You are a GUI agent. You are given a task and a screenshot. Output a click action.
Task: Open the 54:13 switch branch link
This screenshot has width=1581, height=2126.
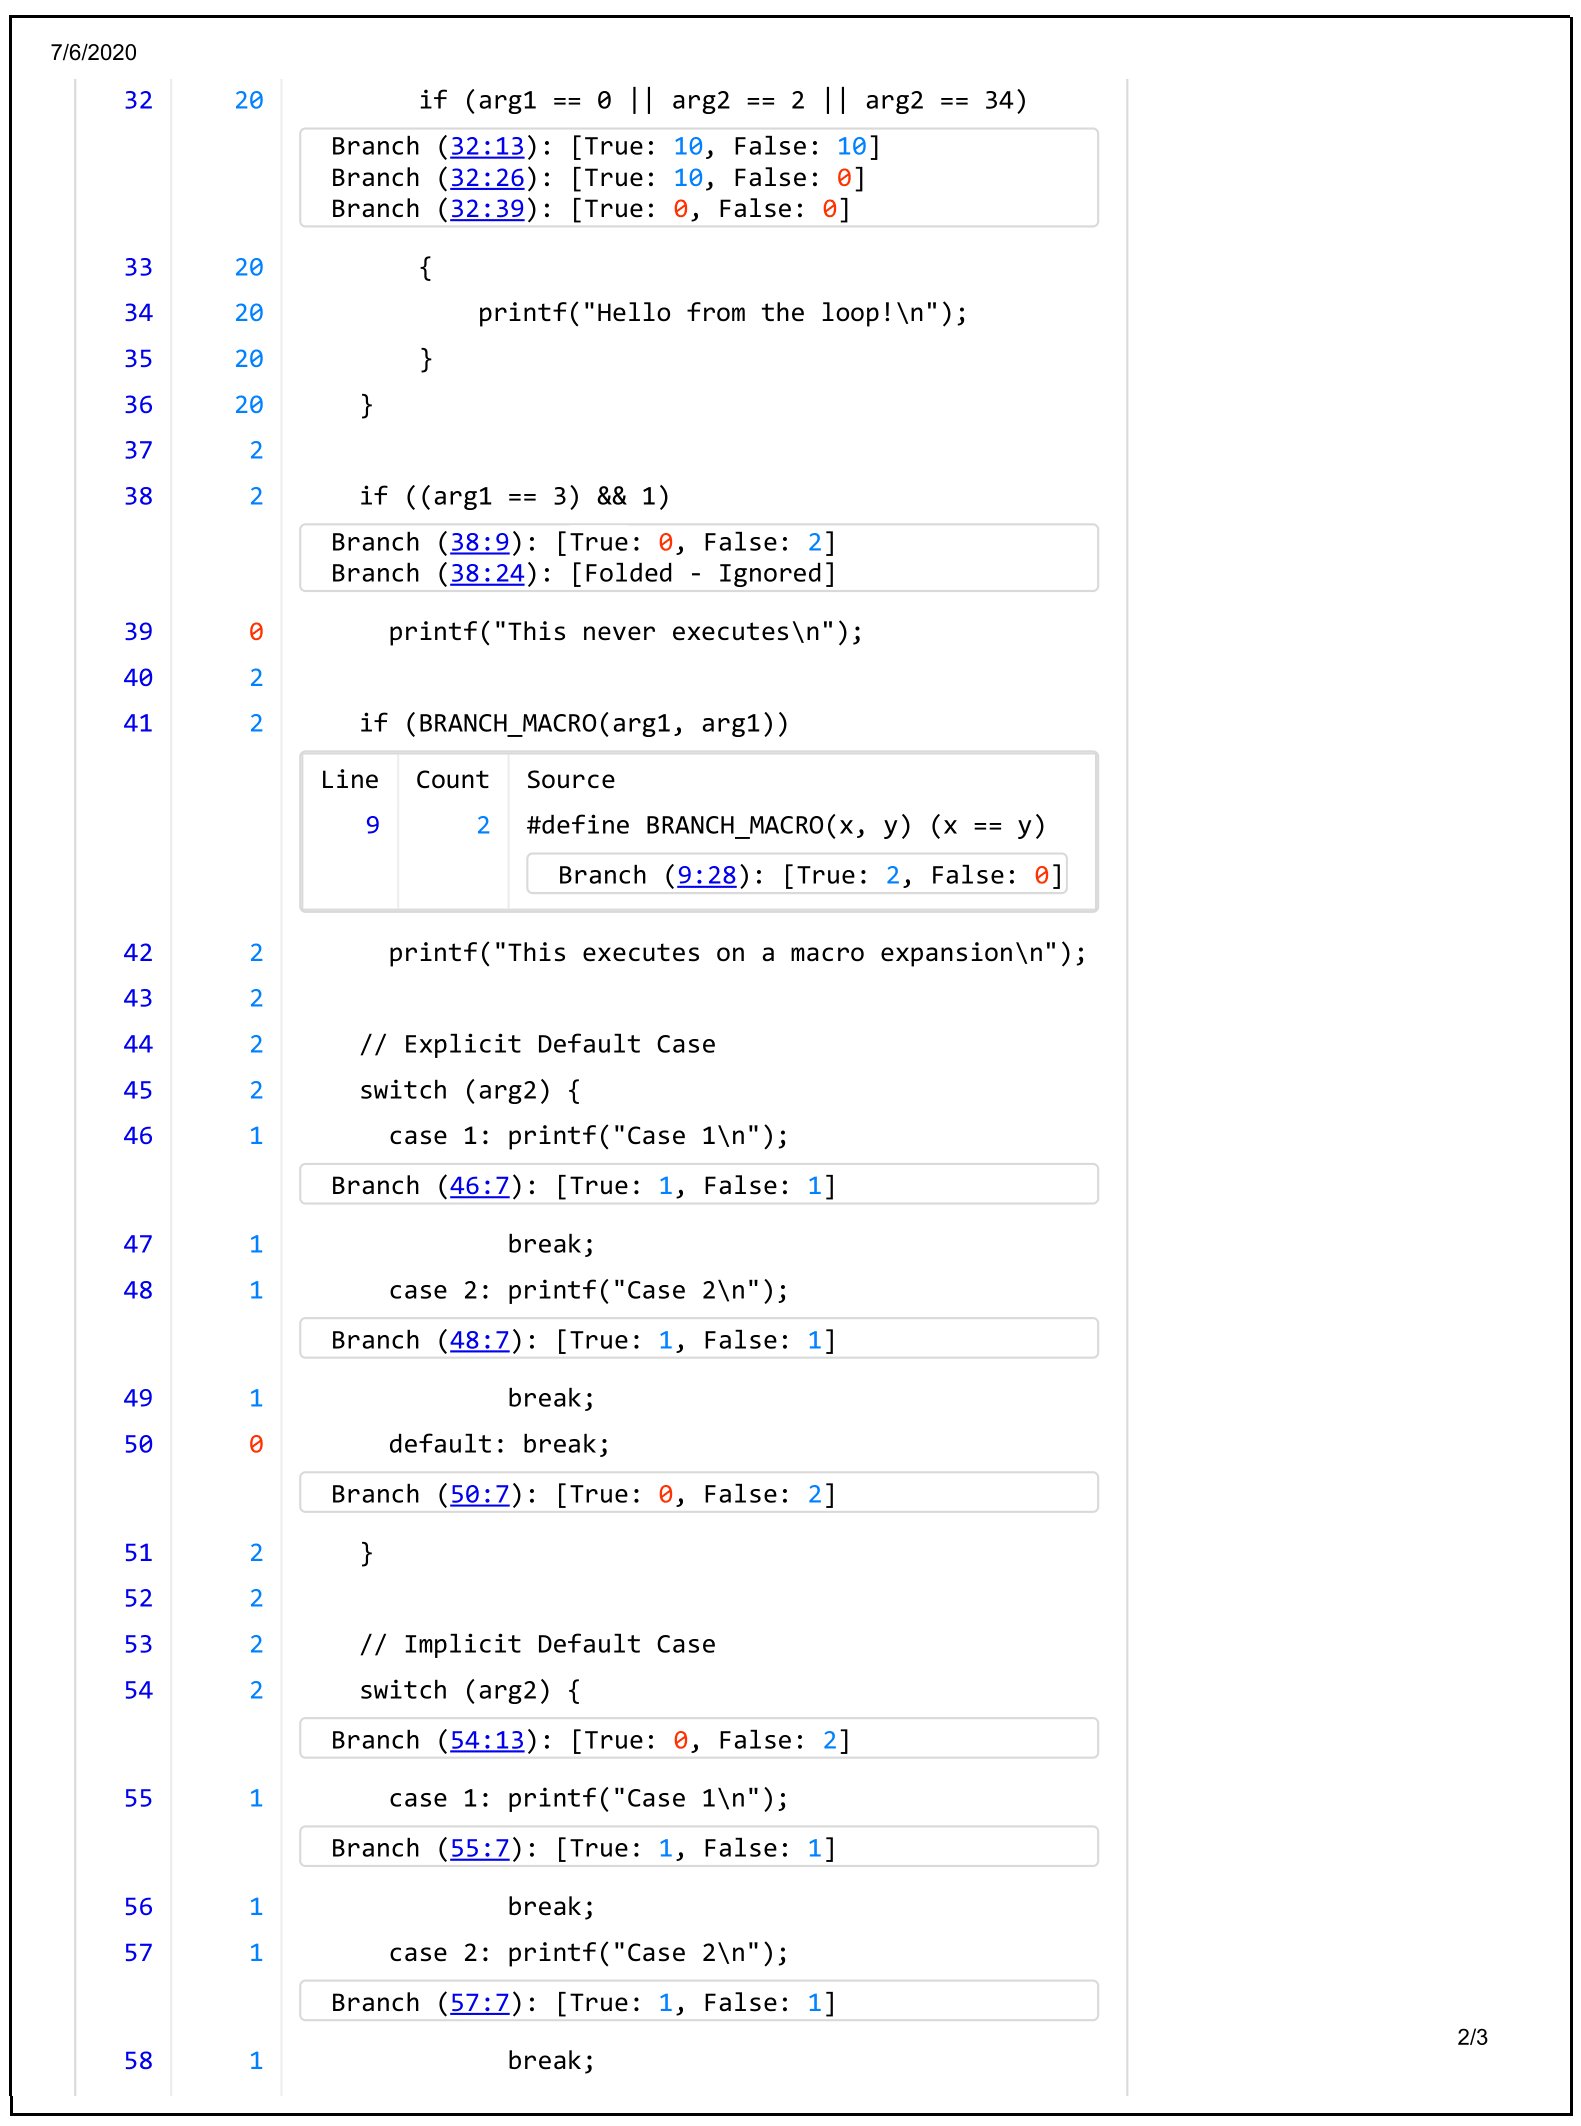[x=486, y=1741]
